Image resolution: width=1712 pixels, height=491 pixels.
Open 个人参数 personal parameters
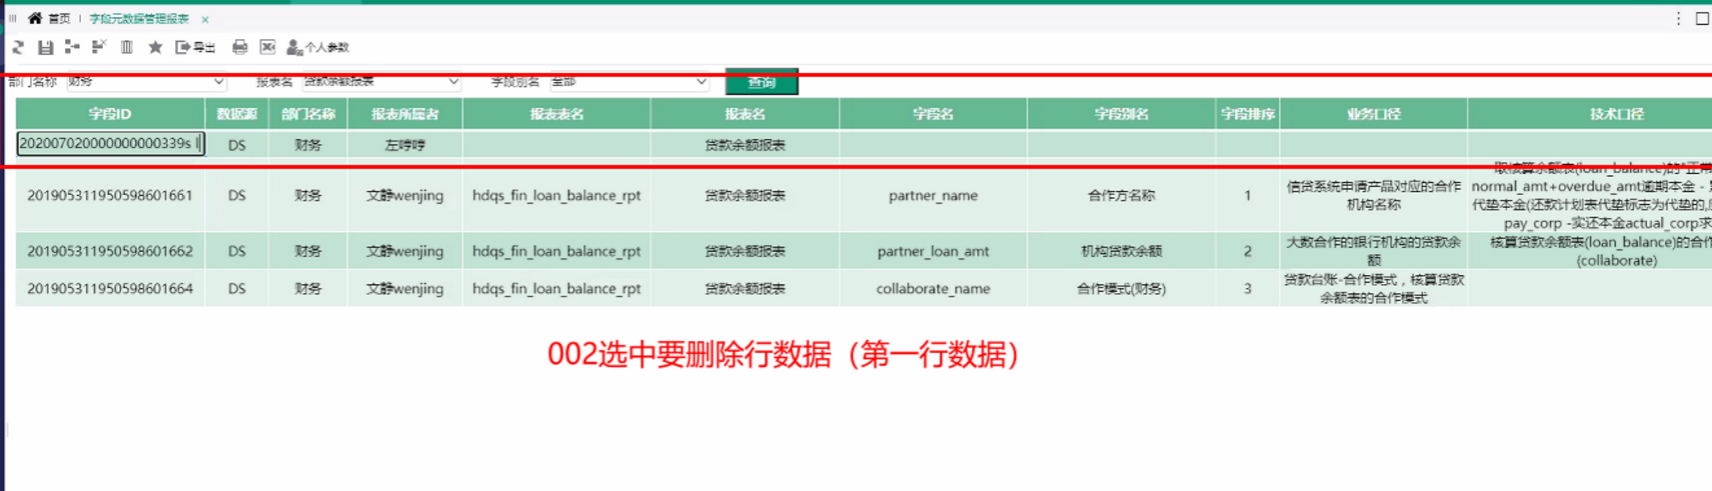[318, 47]
